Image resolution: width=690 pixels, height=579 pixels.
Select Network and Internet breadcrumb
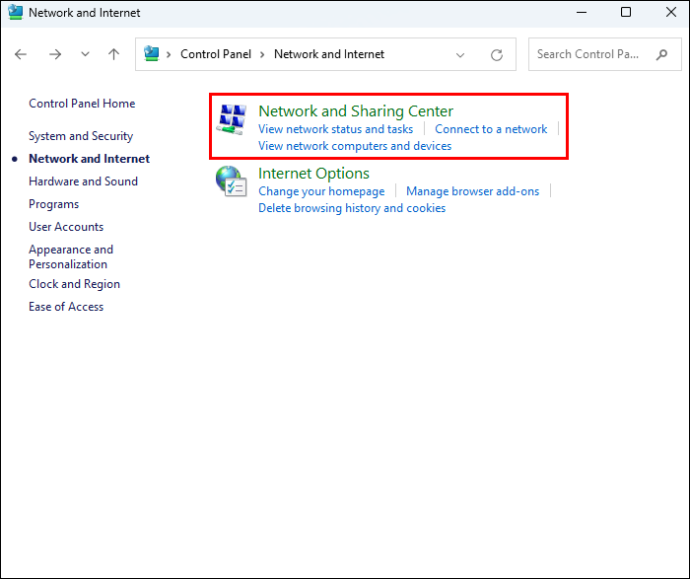tap(329, 54)
